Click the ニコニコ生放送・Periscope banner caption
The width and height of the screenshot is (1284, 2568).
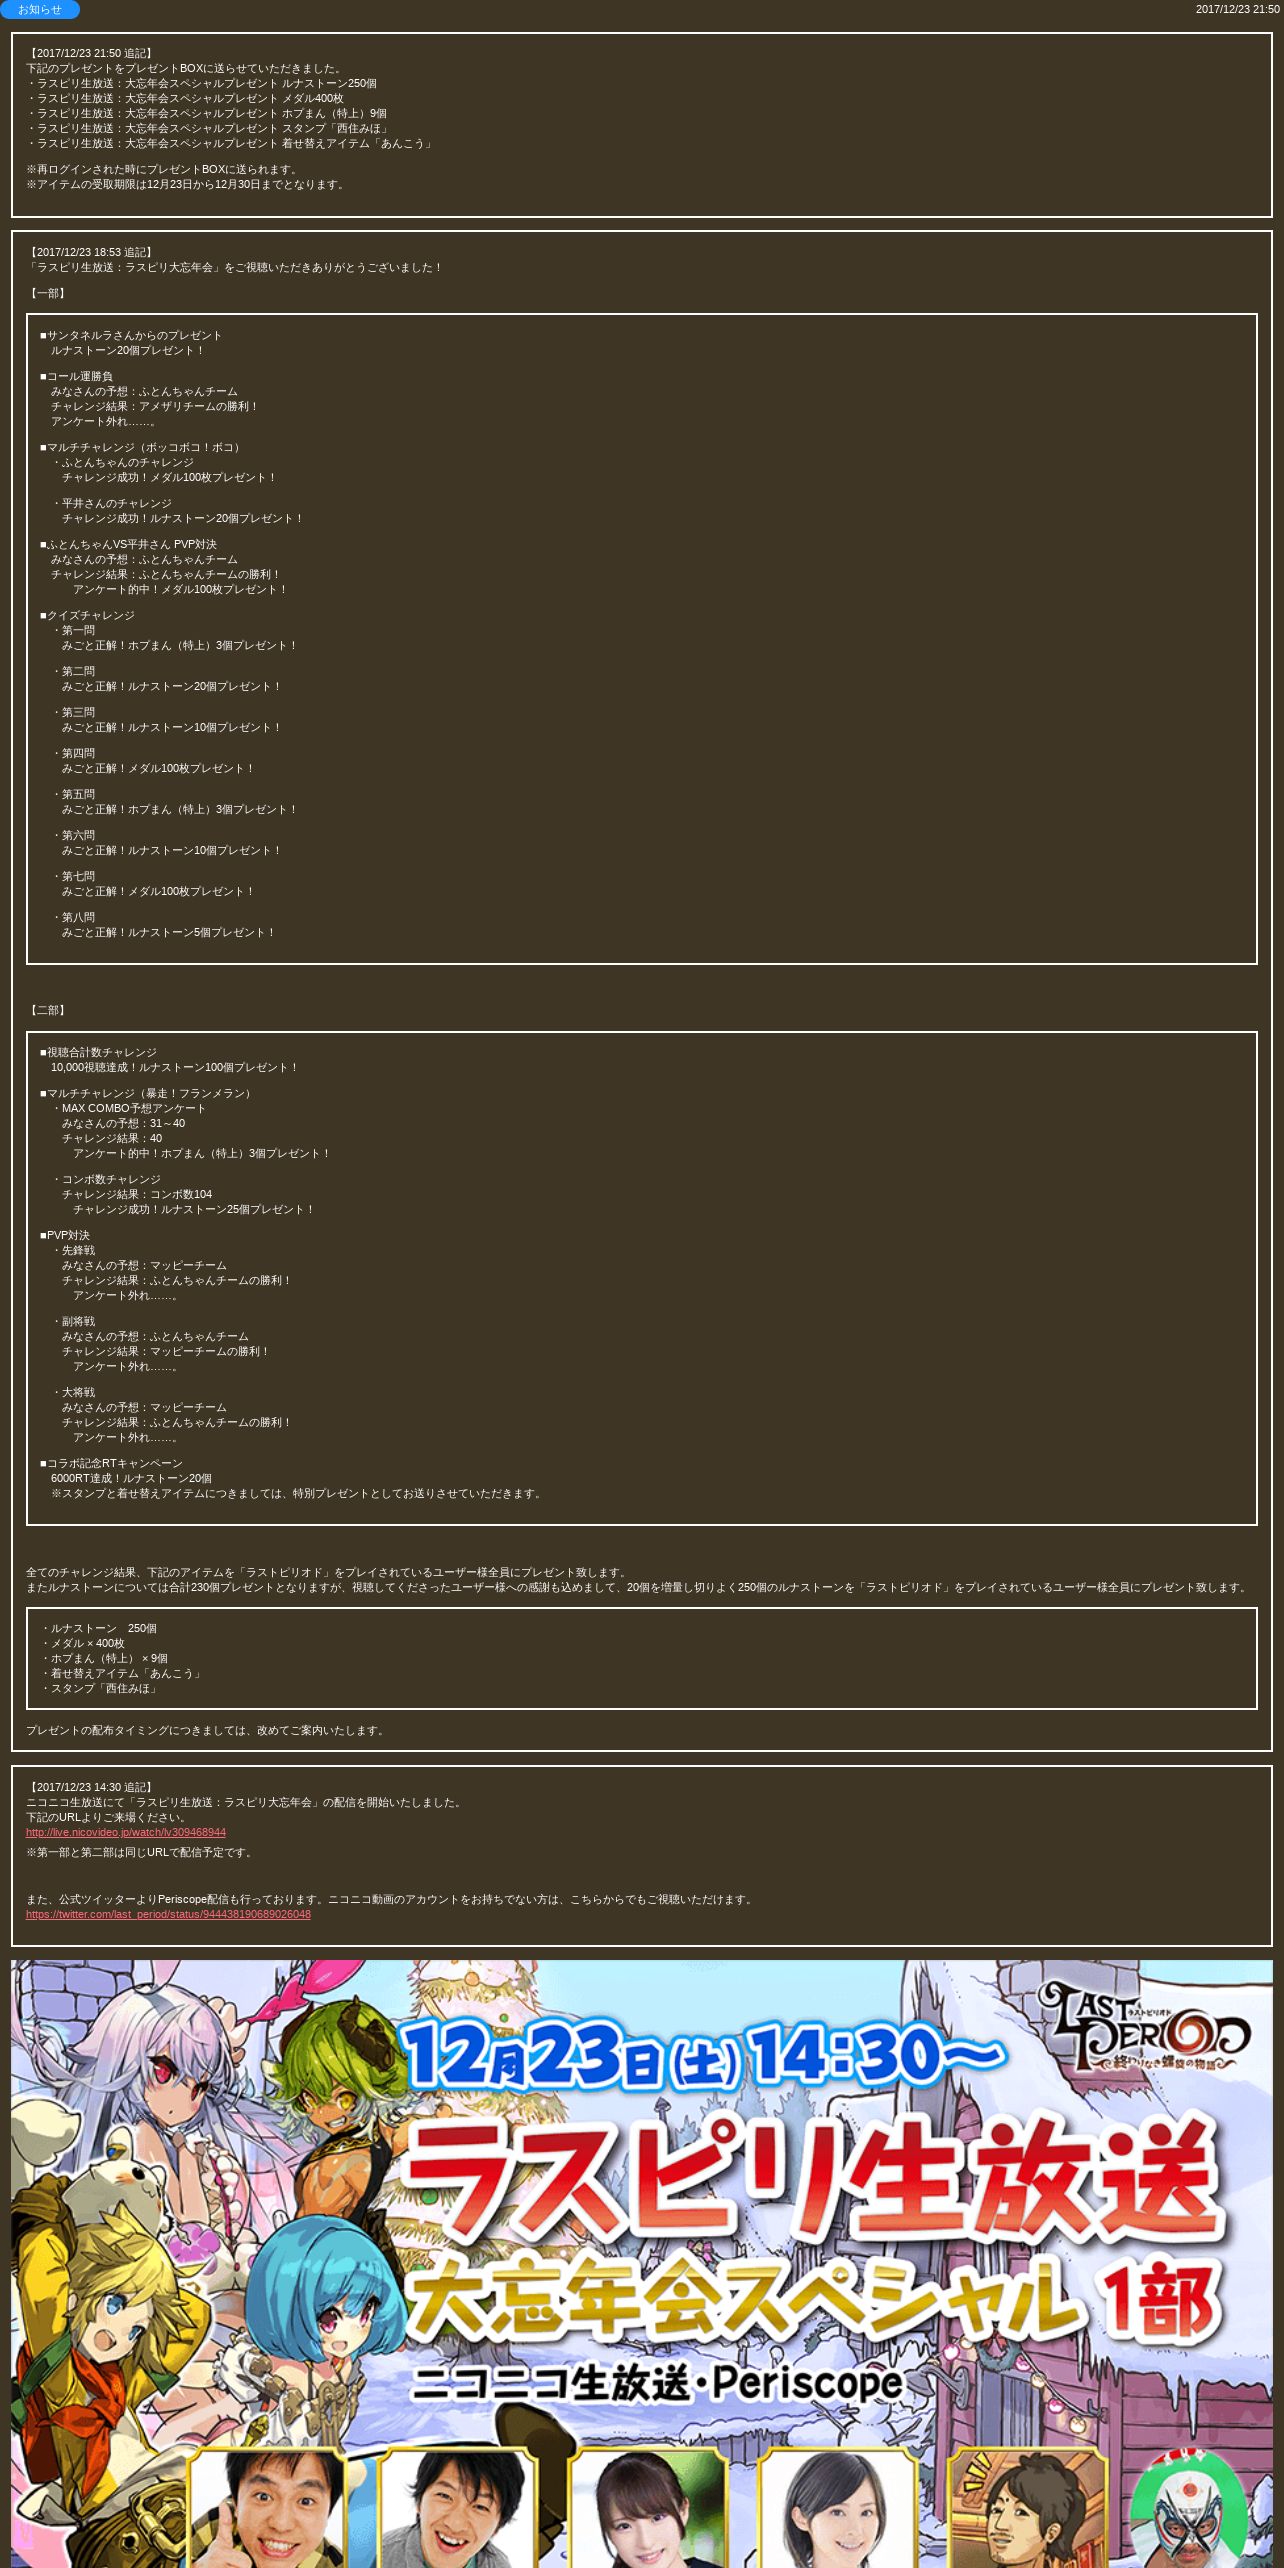click(x=657, y=2384)
